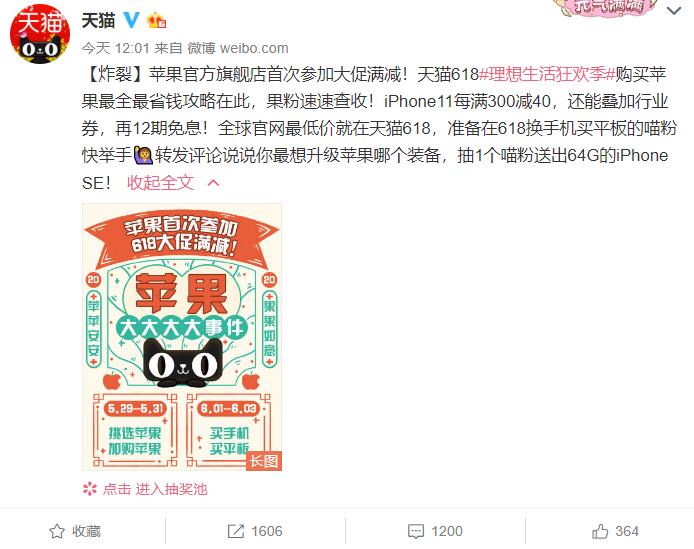Screen dimensions: 694x549
Task: Click the 天猫 account name
Action: pos(98,20)
